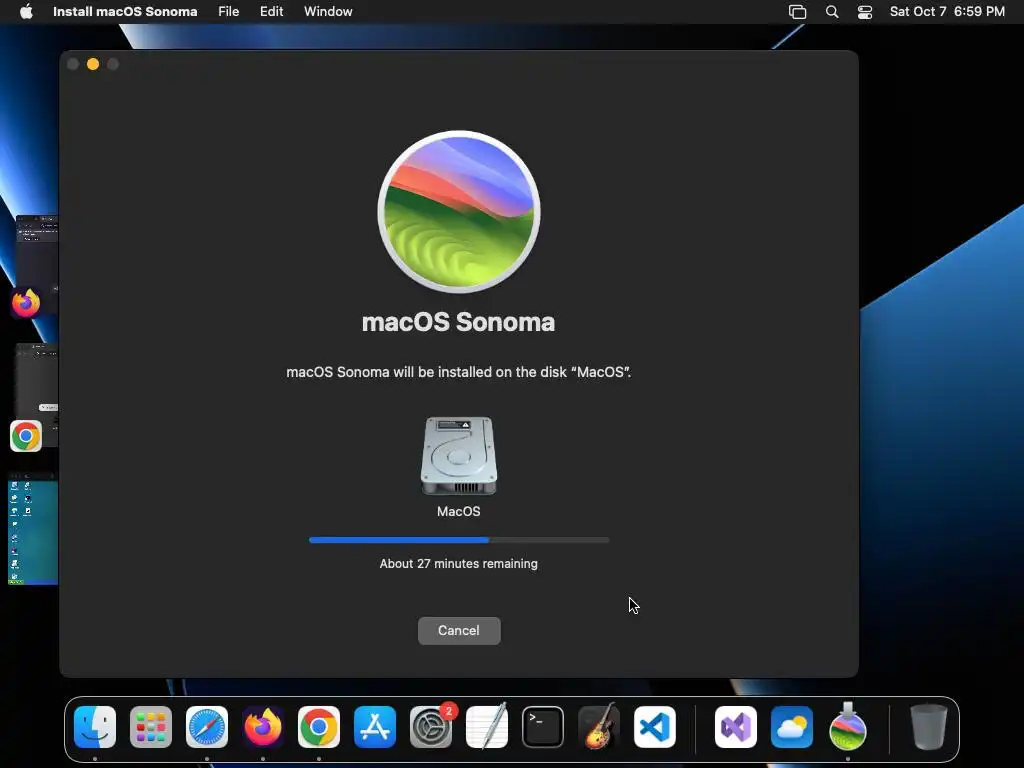Click the macOS Sonoma logo image
1024x768 pixels.
pyautogui.click(x=458, y=212)
